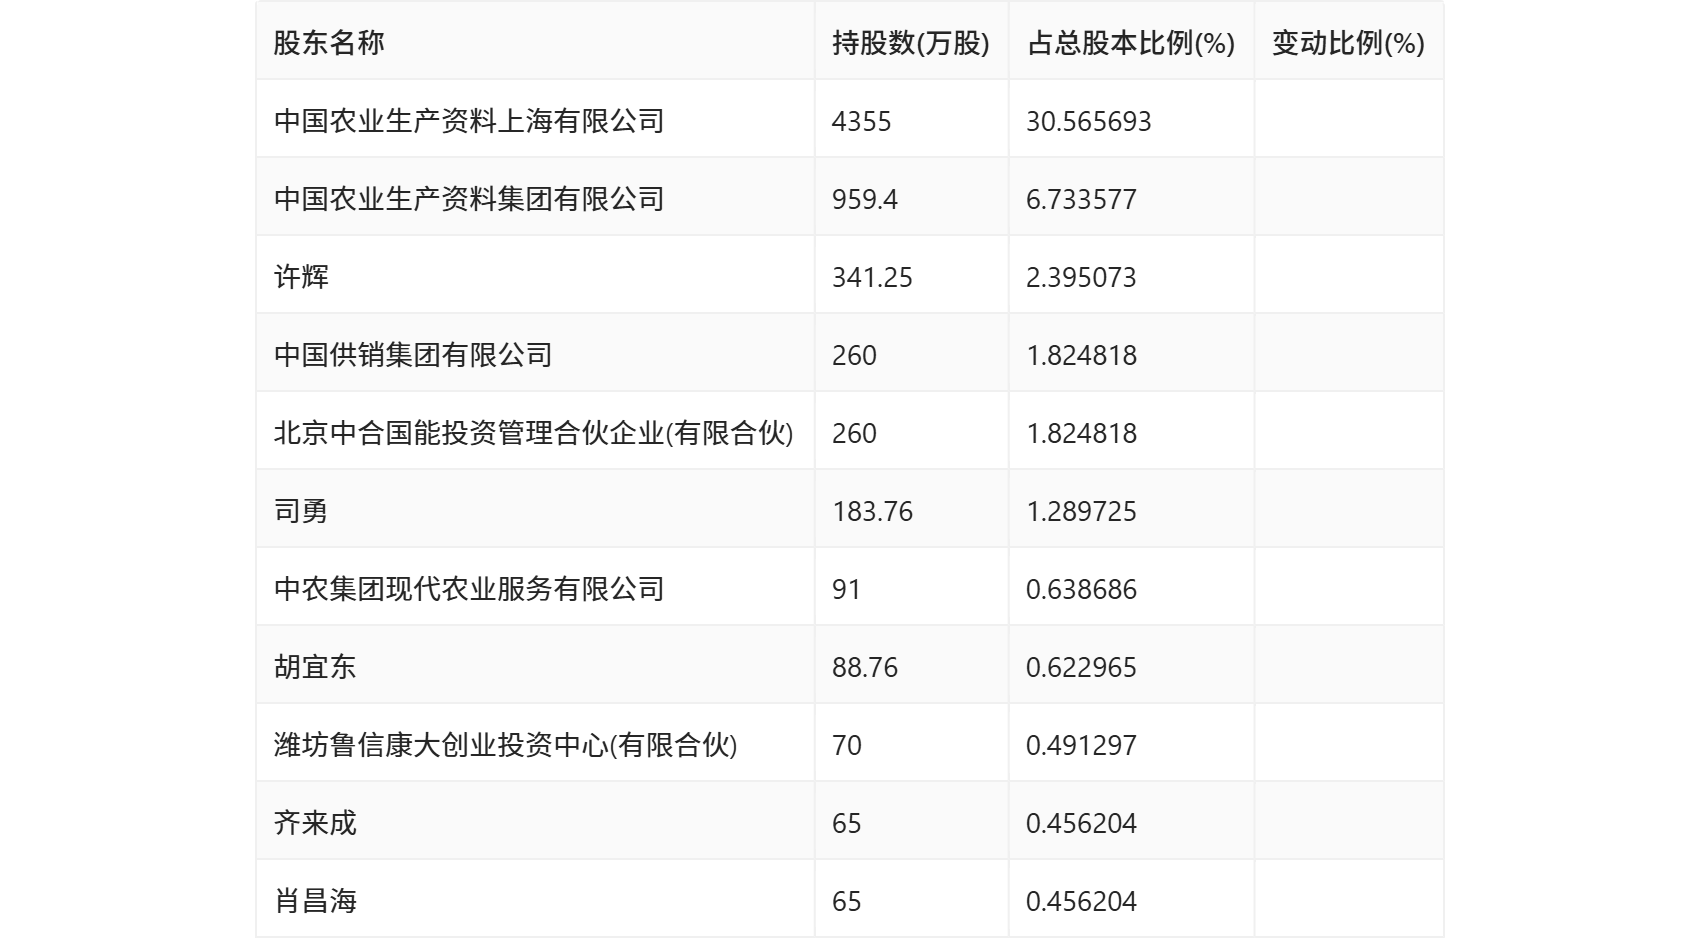Click shares value 341.25
Screen dimensions: 1700x938
click(872, 277)
